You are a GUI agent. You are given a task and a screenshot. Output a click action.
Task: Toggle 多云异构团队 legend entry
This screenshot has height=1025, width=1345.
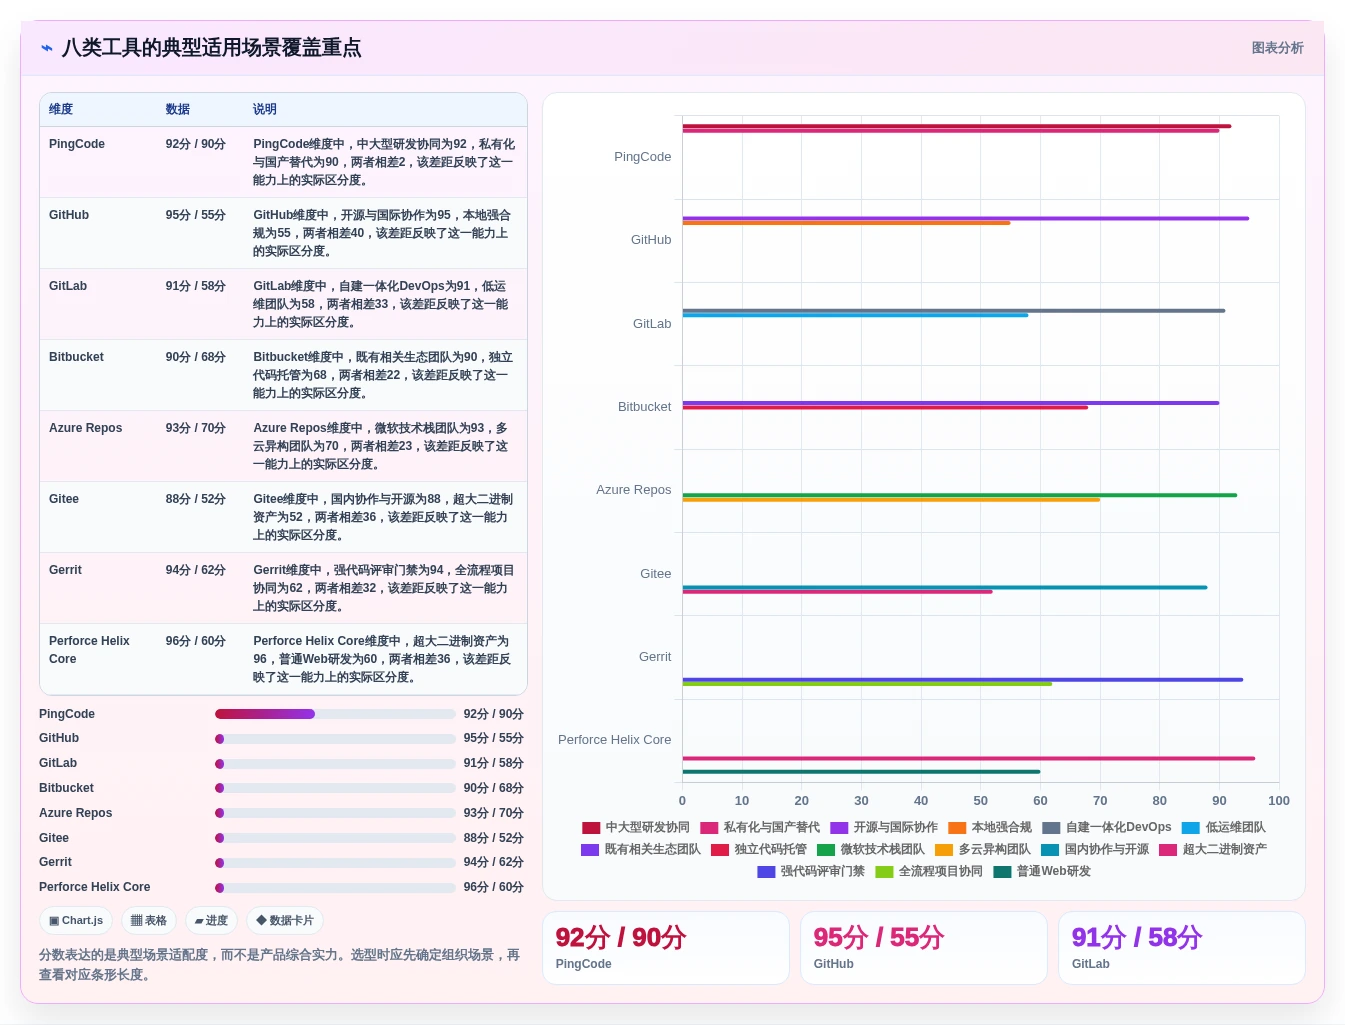983,850
